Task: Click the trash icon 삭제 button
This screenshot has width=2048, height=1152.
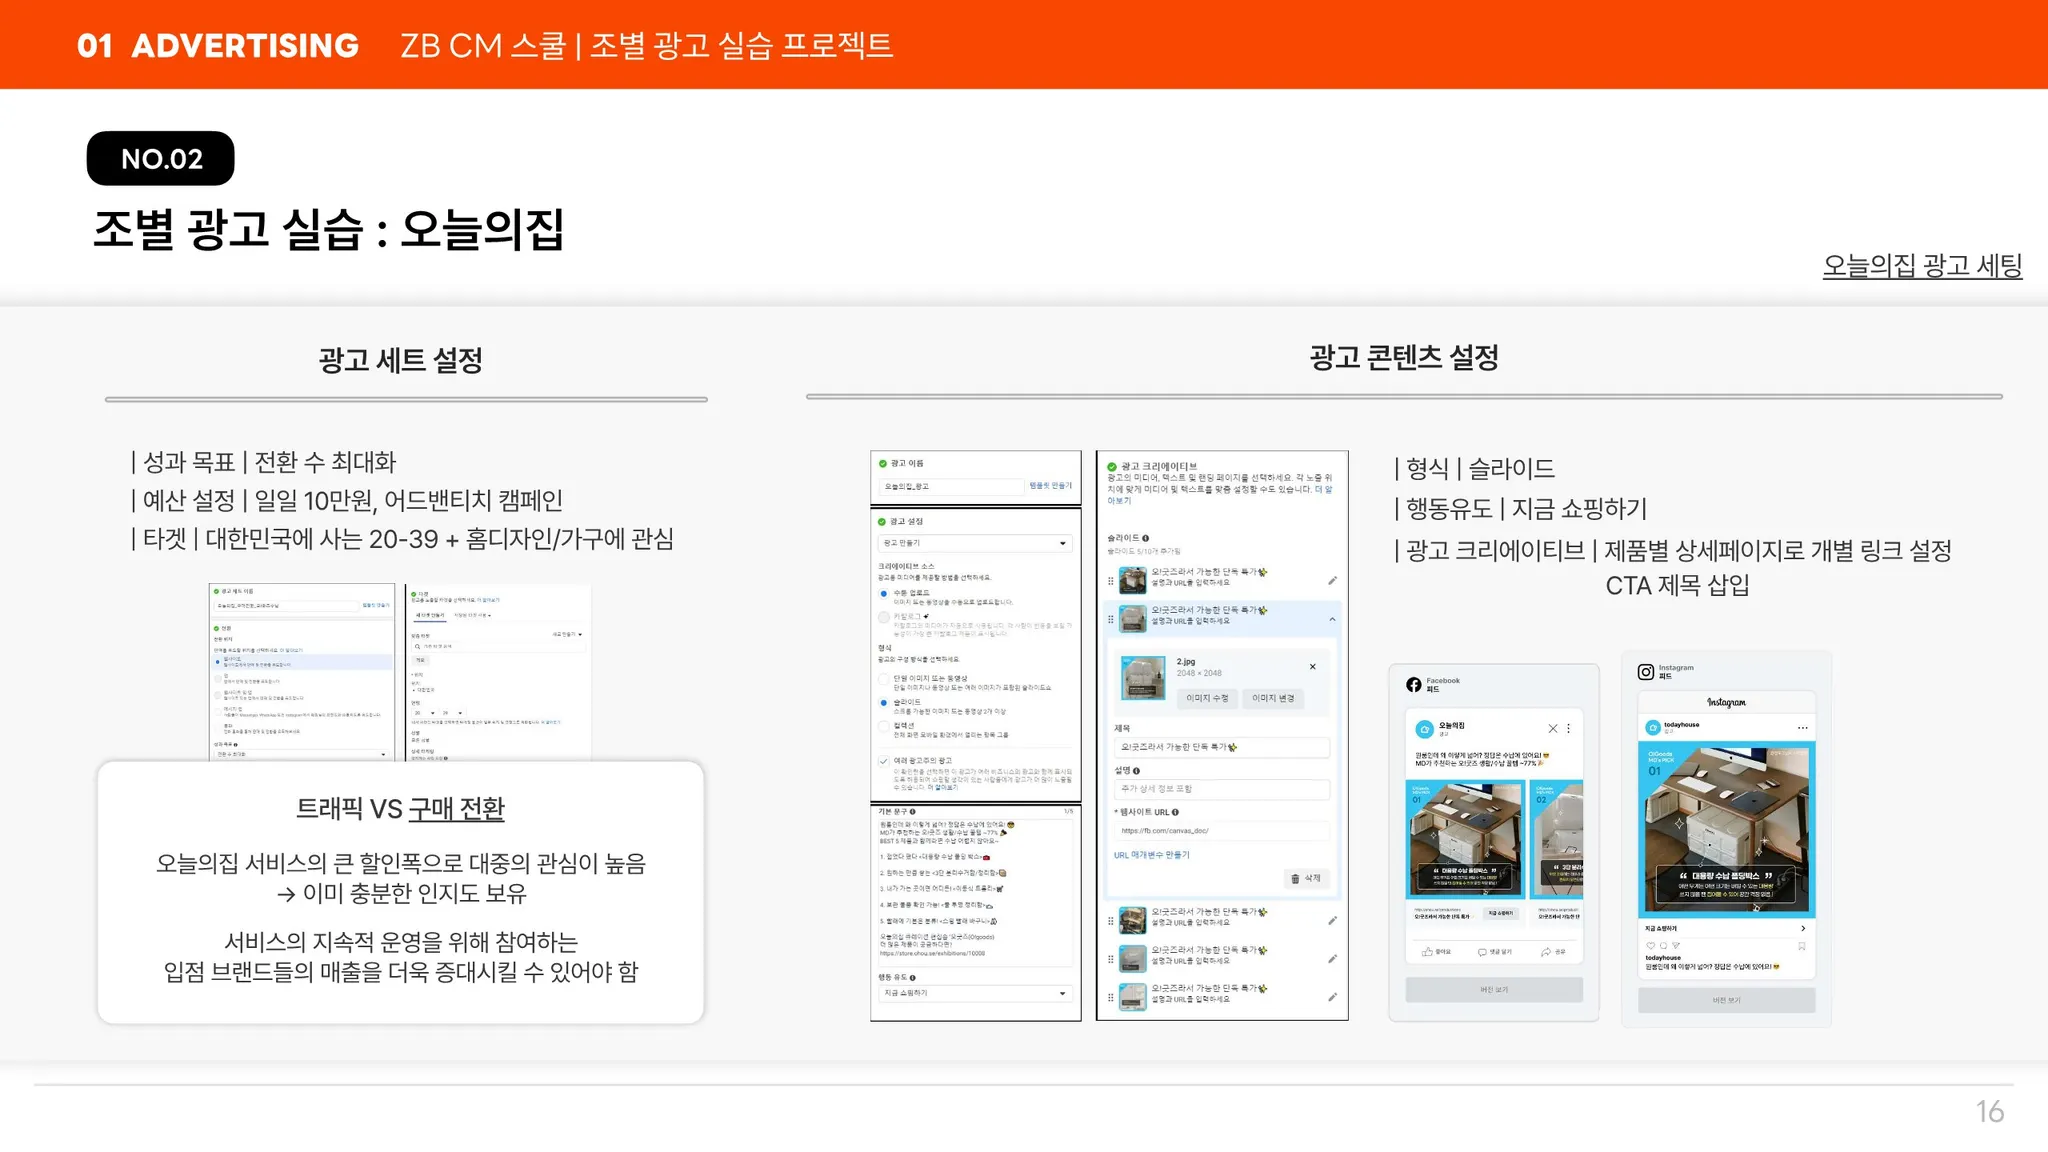Action: point(1305,878)
